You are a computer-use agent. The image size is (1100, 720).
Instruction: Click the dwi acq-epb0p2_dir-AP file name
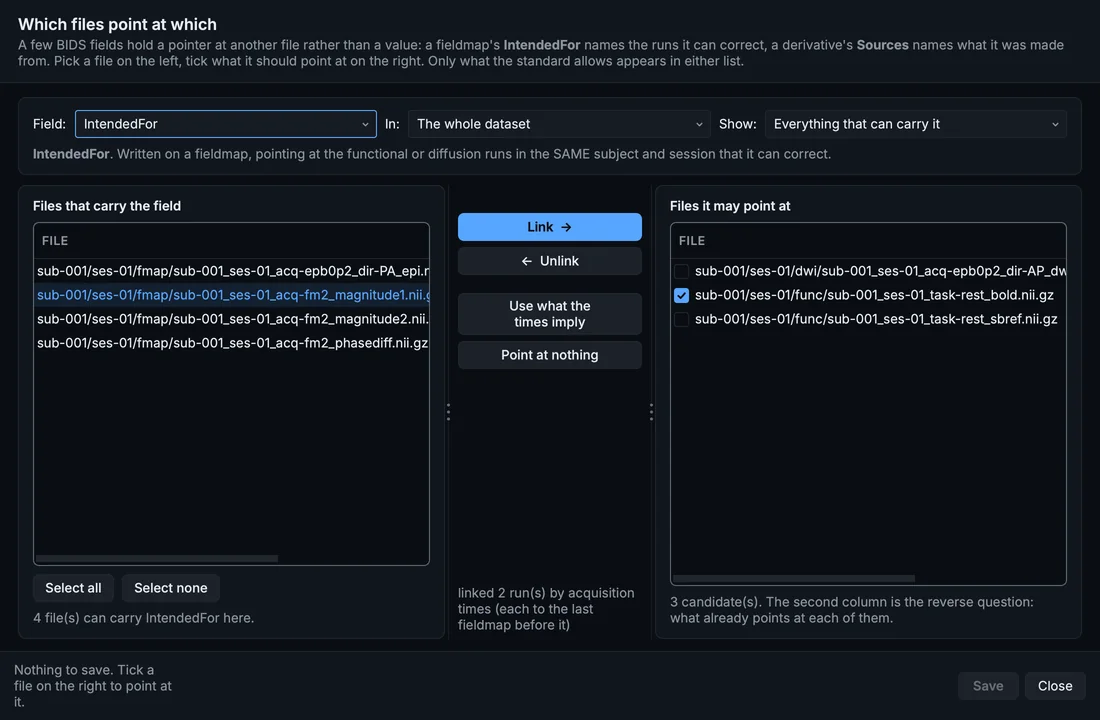tap(880, 271)
